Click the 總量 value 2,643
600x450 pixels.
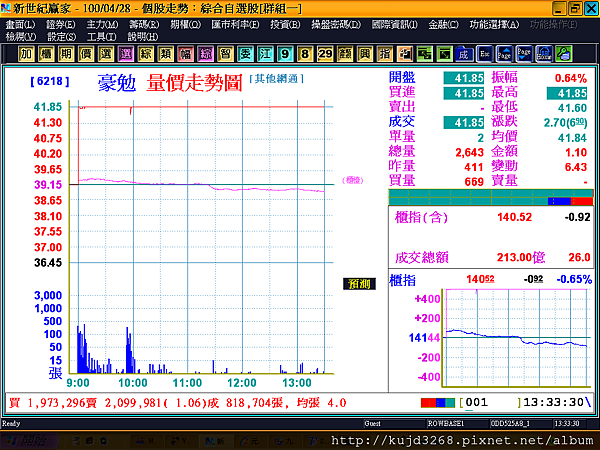[470, 152]
